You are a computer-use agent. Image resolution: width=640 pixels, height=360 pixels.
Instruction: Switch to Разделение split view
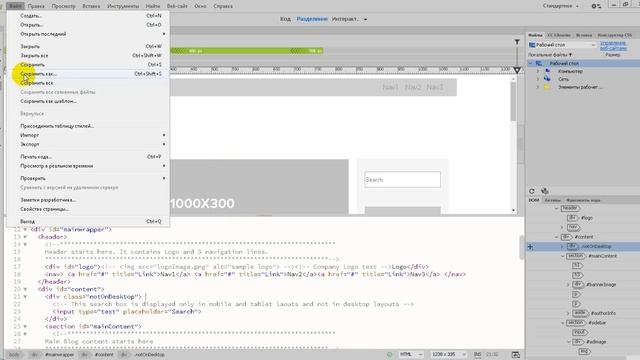[x=312, y=19]
